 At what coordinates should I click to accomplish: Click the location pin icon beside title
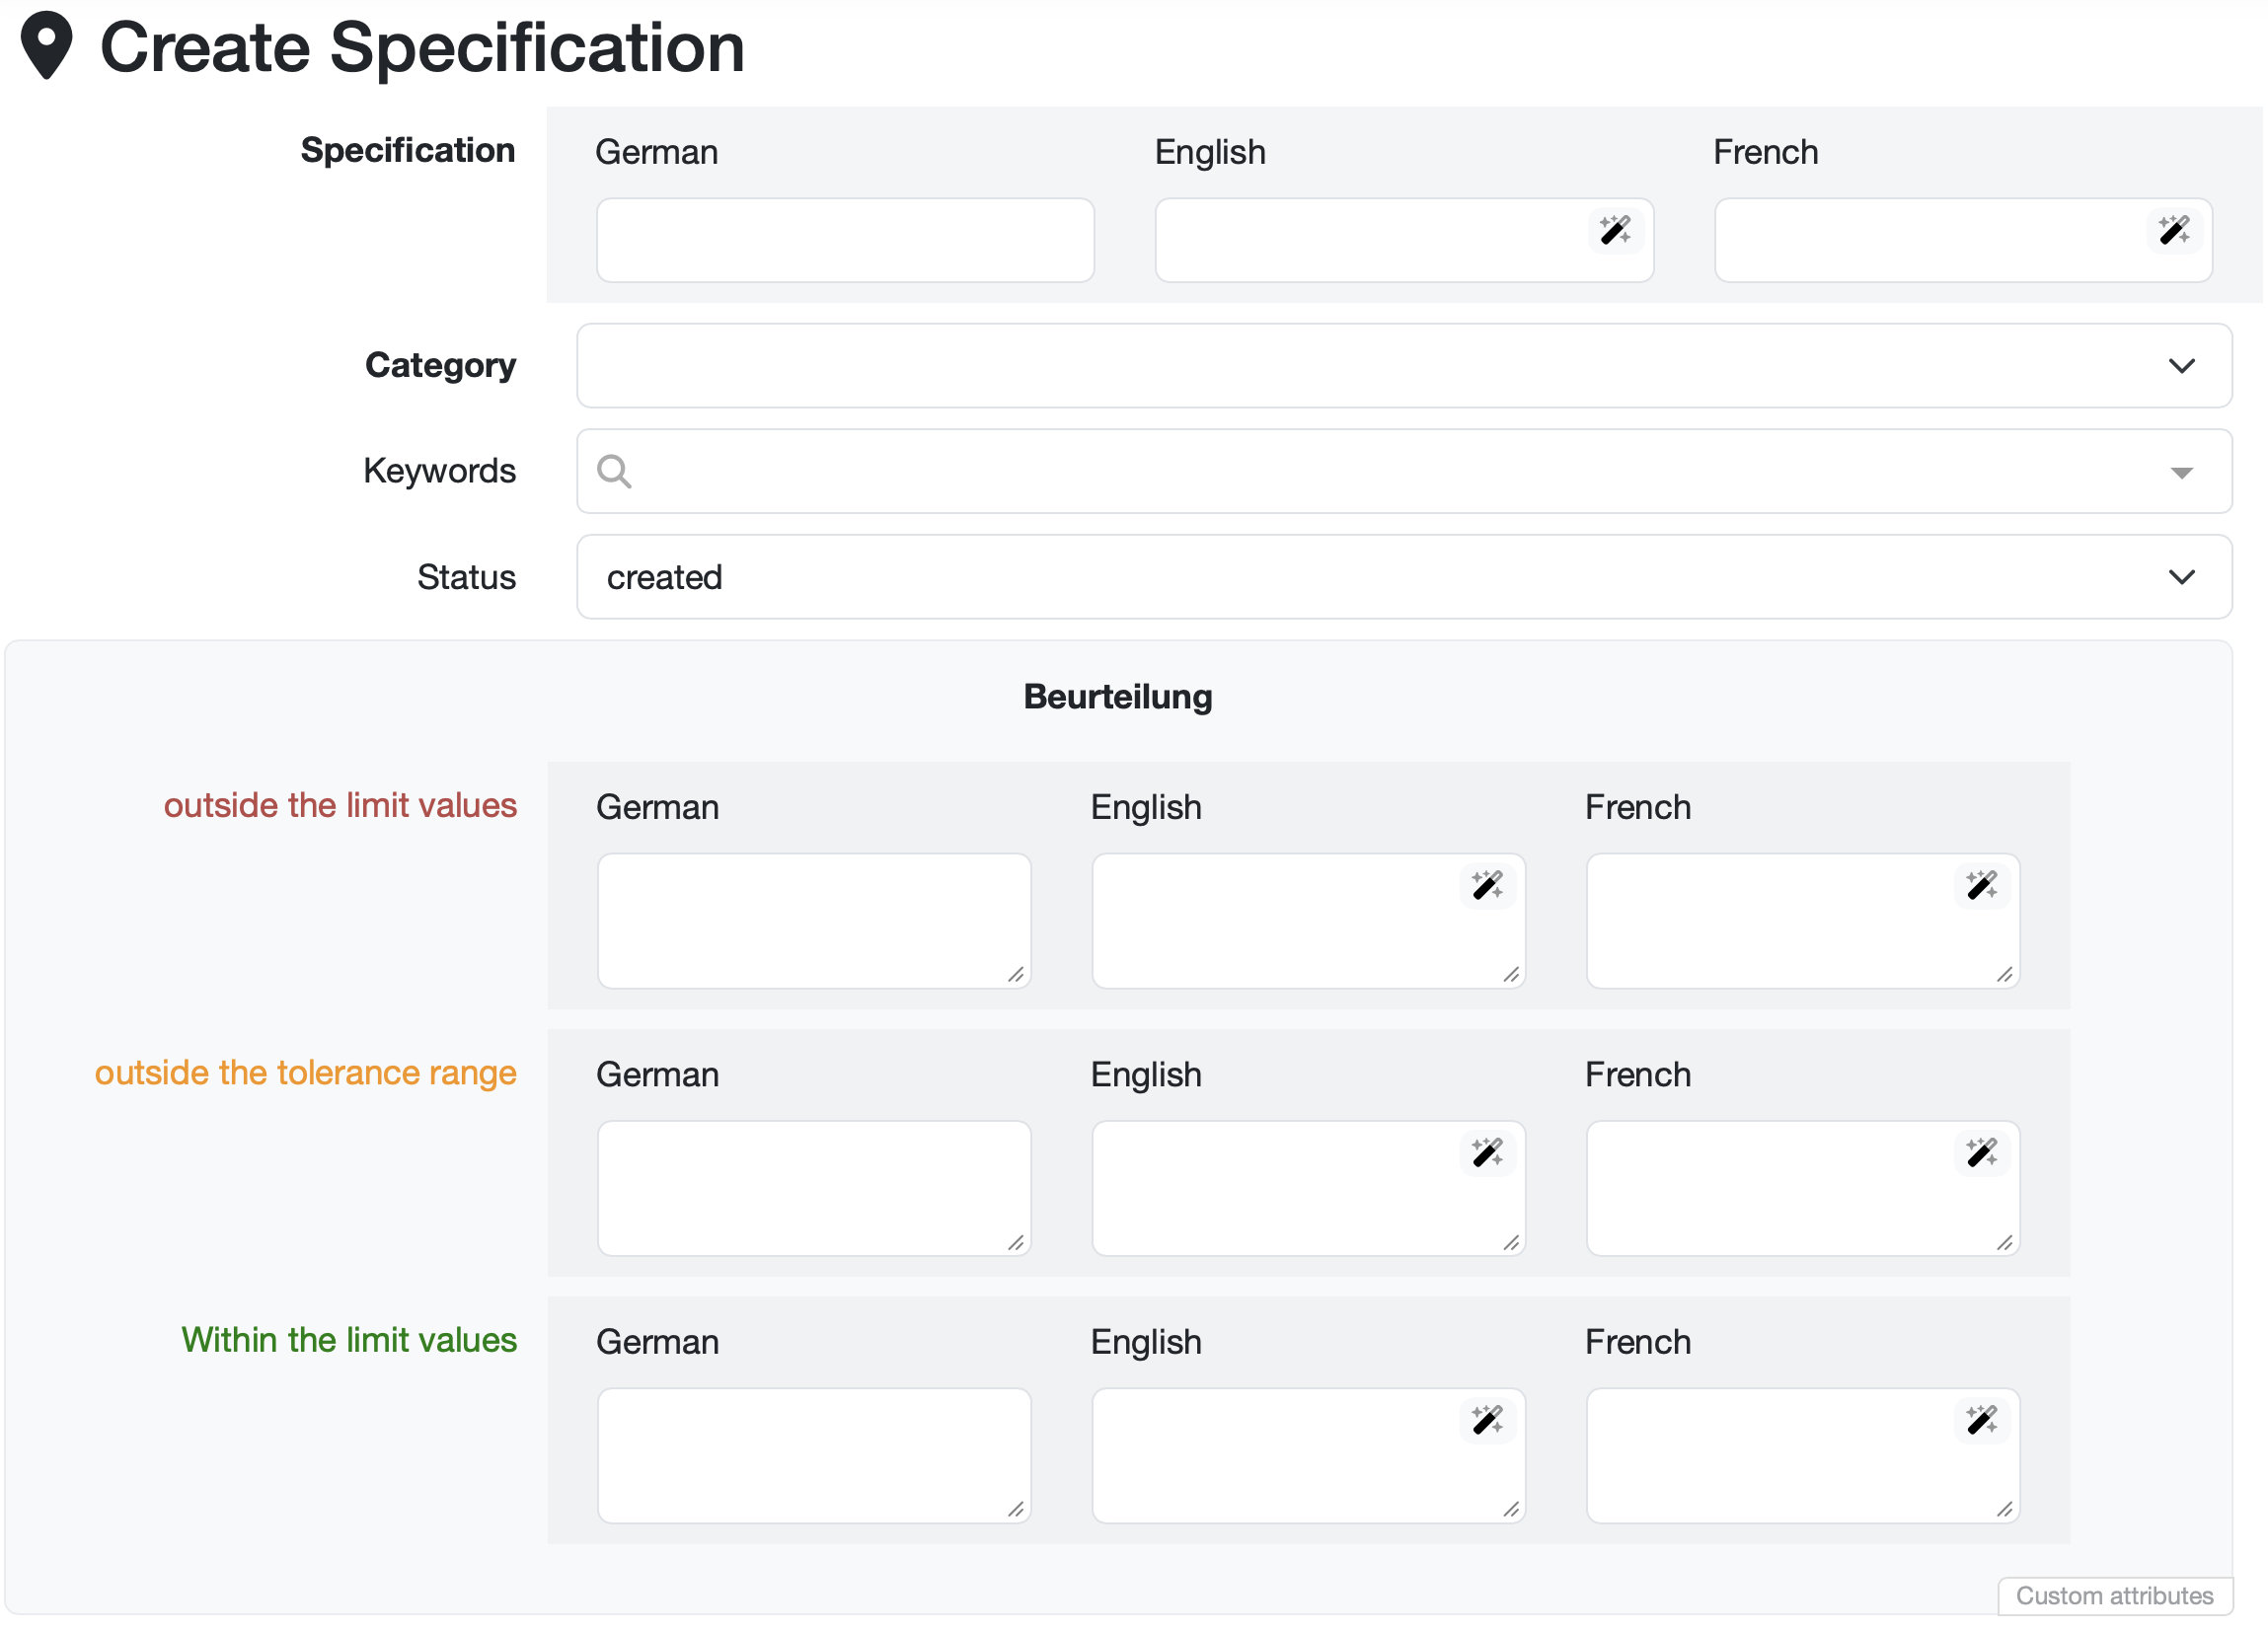click(46, 45)
